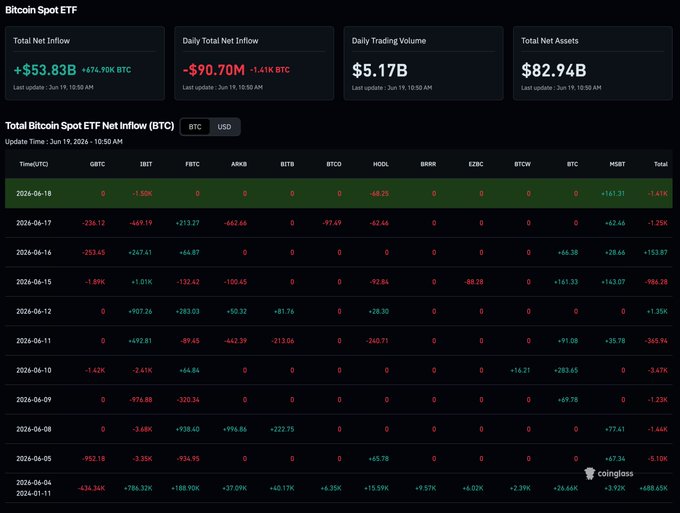Click the IBIT value -1.50K on 2026-06-18
Image resolution: width=680 pixels, height=513 pixels.
point(142,193)
